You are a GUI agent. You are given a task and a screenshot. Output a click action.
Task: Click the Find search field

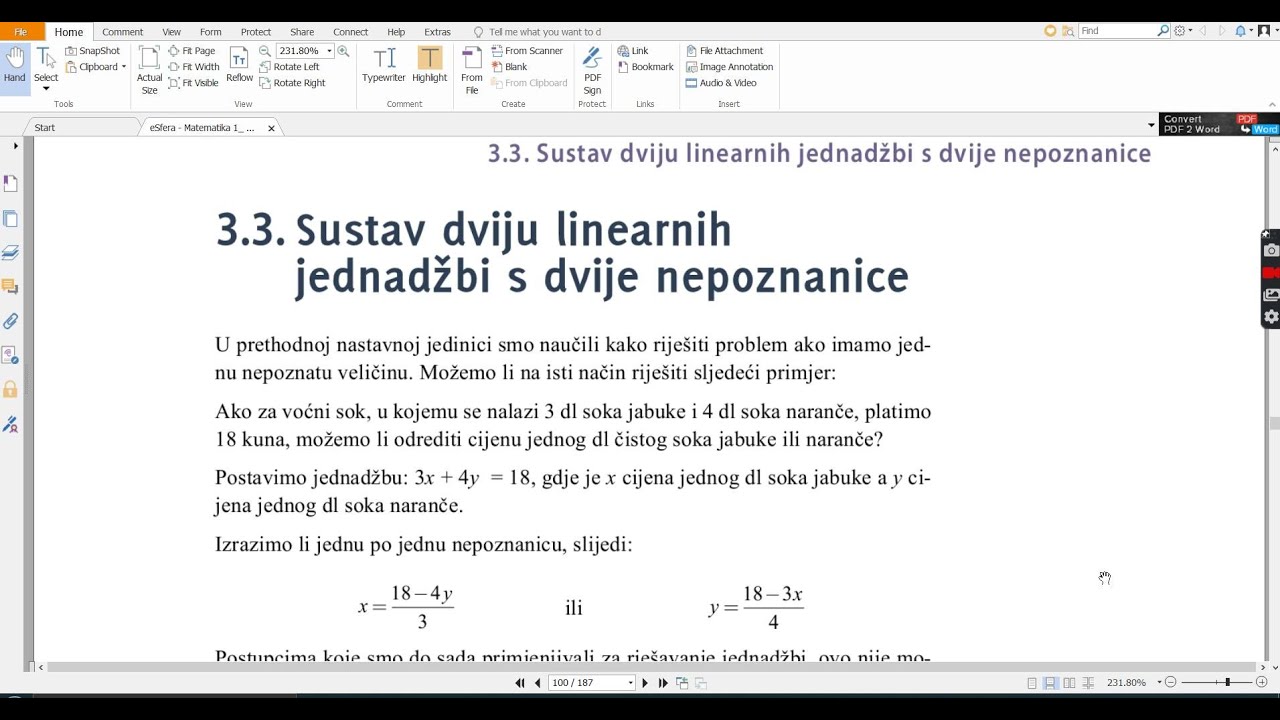(1117, 31)
